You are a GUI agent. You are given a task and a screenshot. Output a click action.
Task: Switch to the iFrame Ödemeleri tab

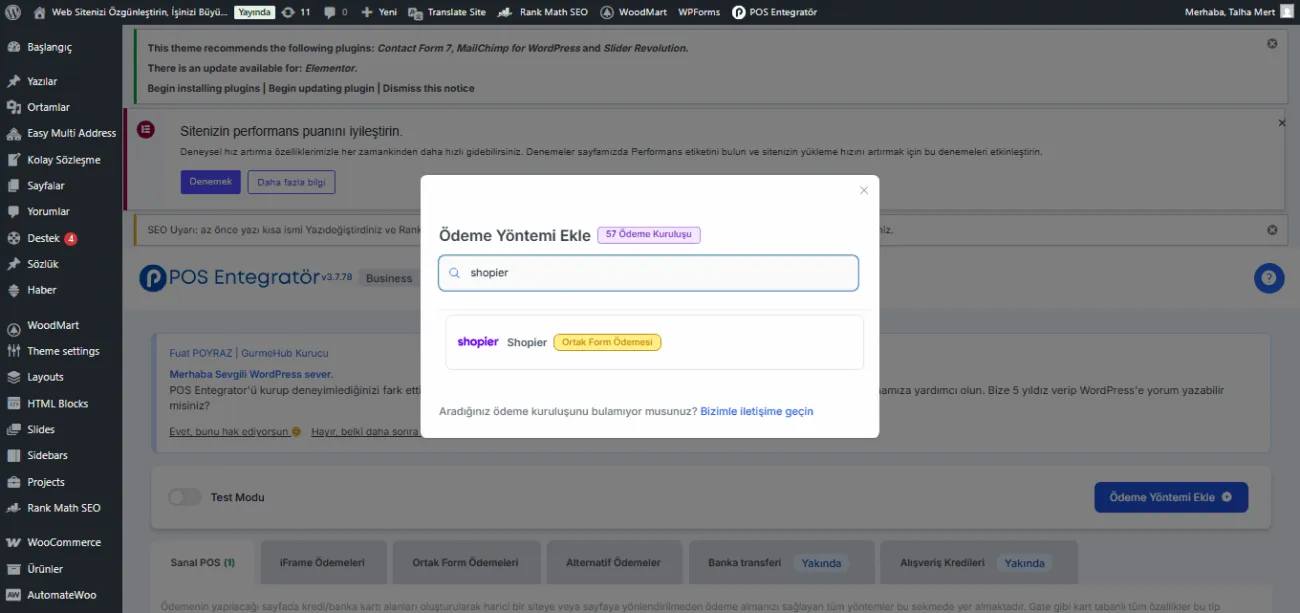[x=322, y=563]
